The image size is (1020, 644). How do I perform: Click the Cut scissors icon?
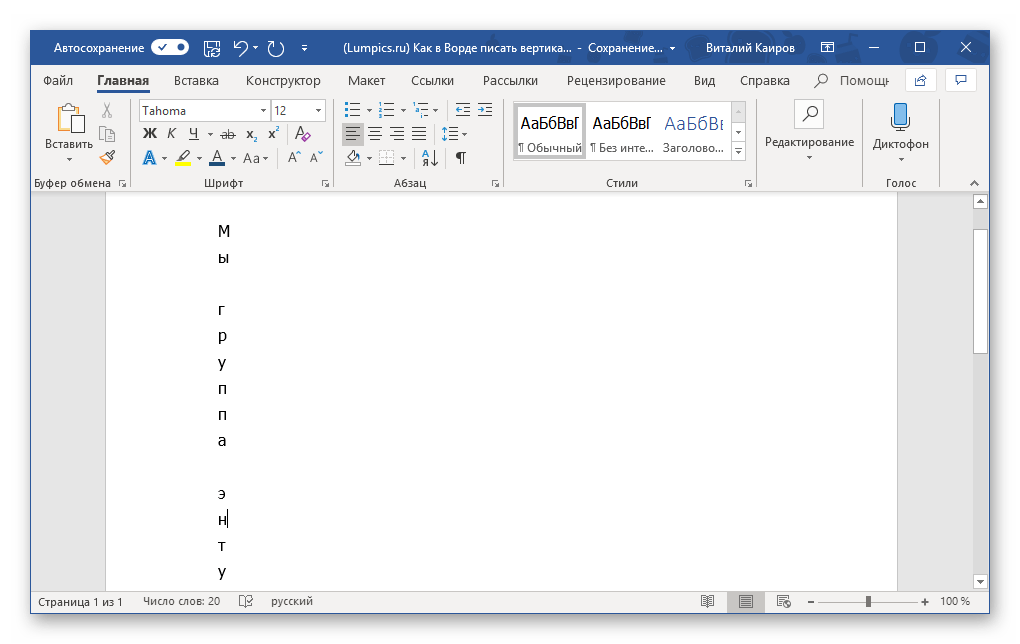[x=107, y=110]
